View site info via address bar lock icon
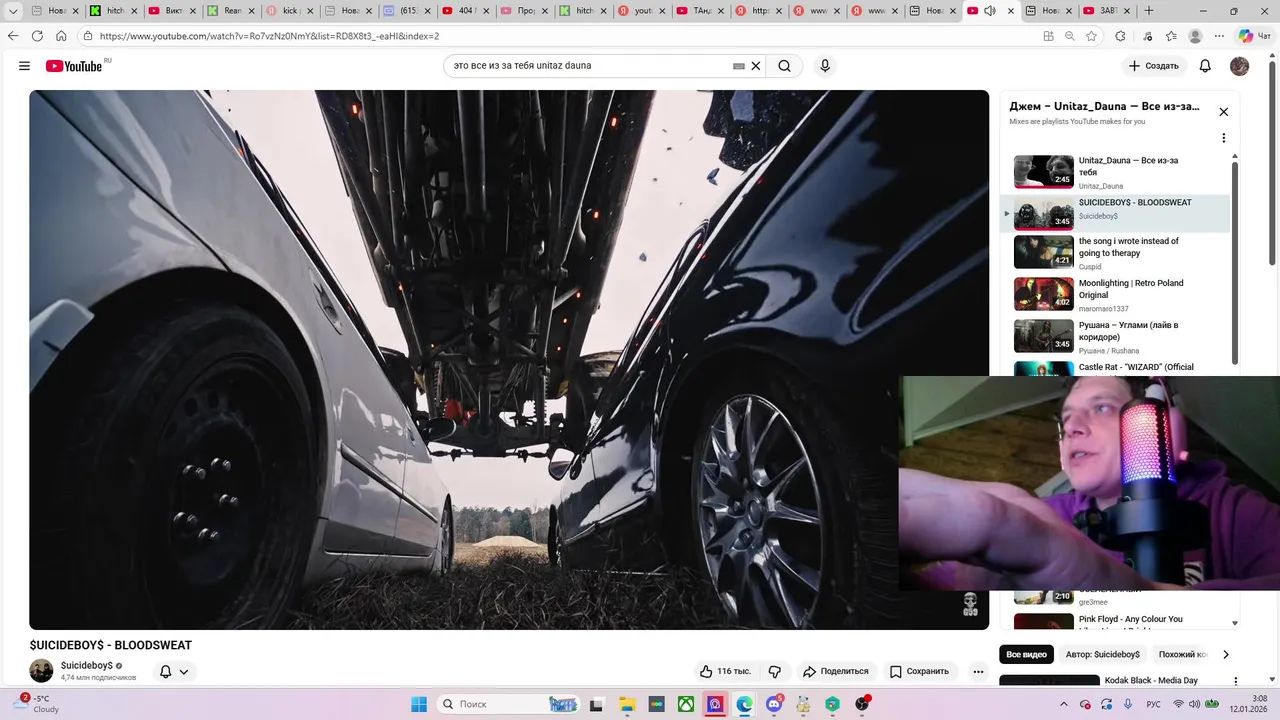The width and height of the screenshot is (1280, 720). tap(88, 36)
